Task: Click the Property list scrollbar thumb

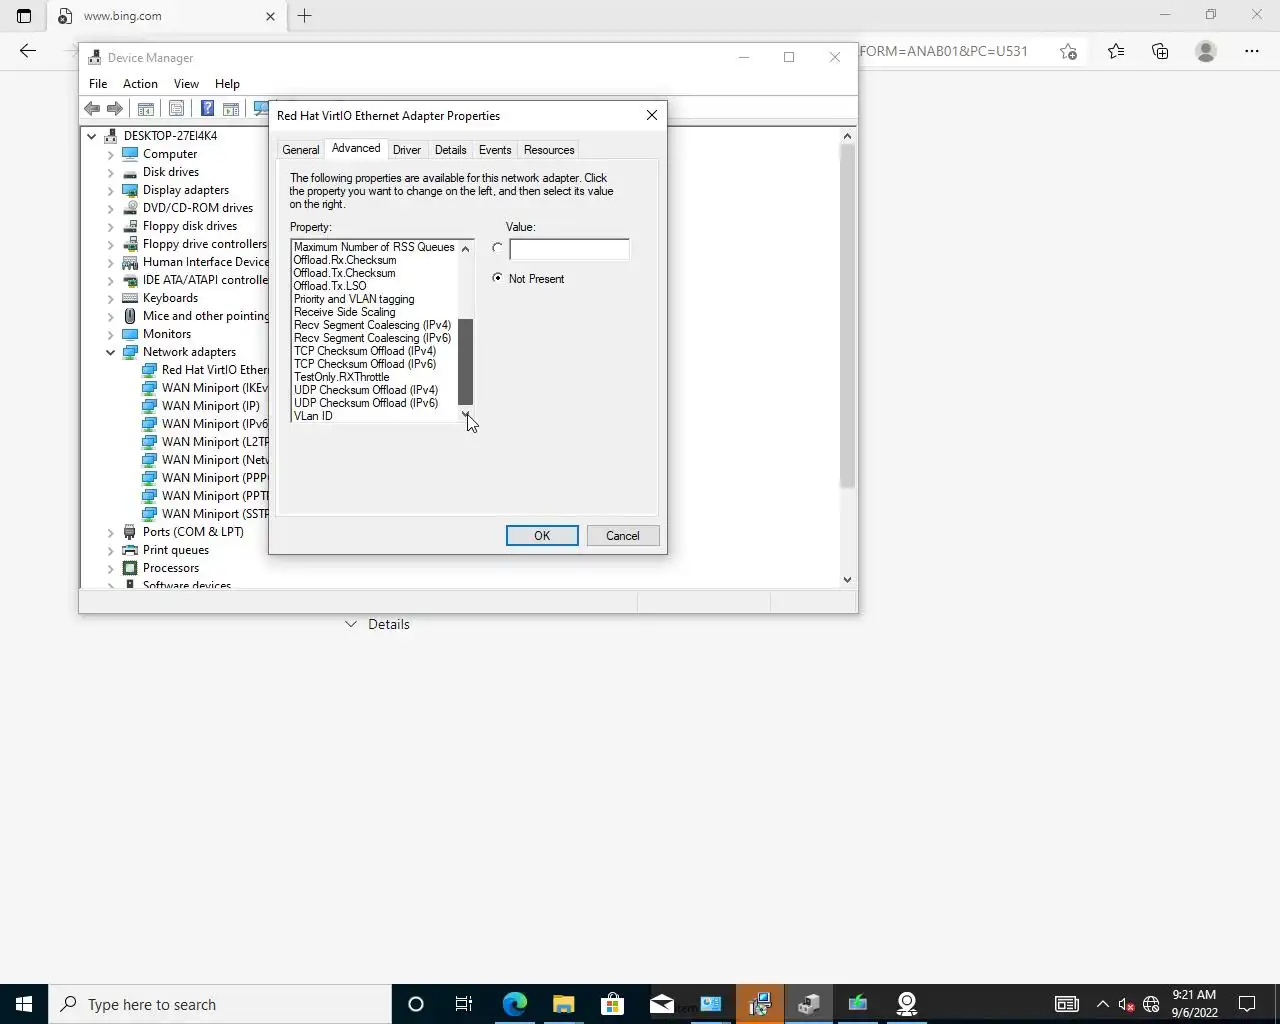Action: 465,362
